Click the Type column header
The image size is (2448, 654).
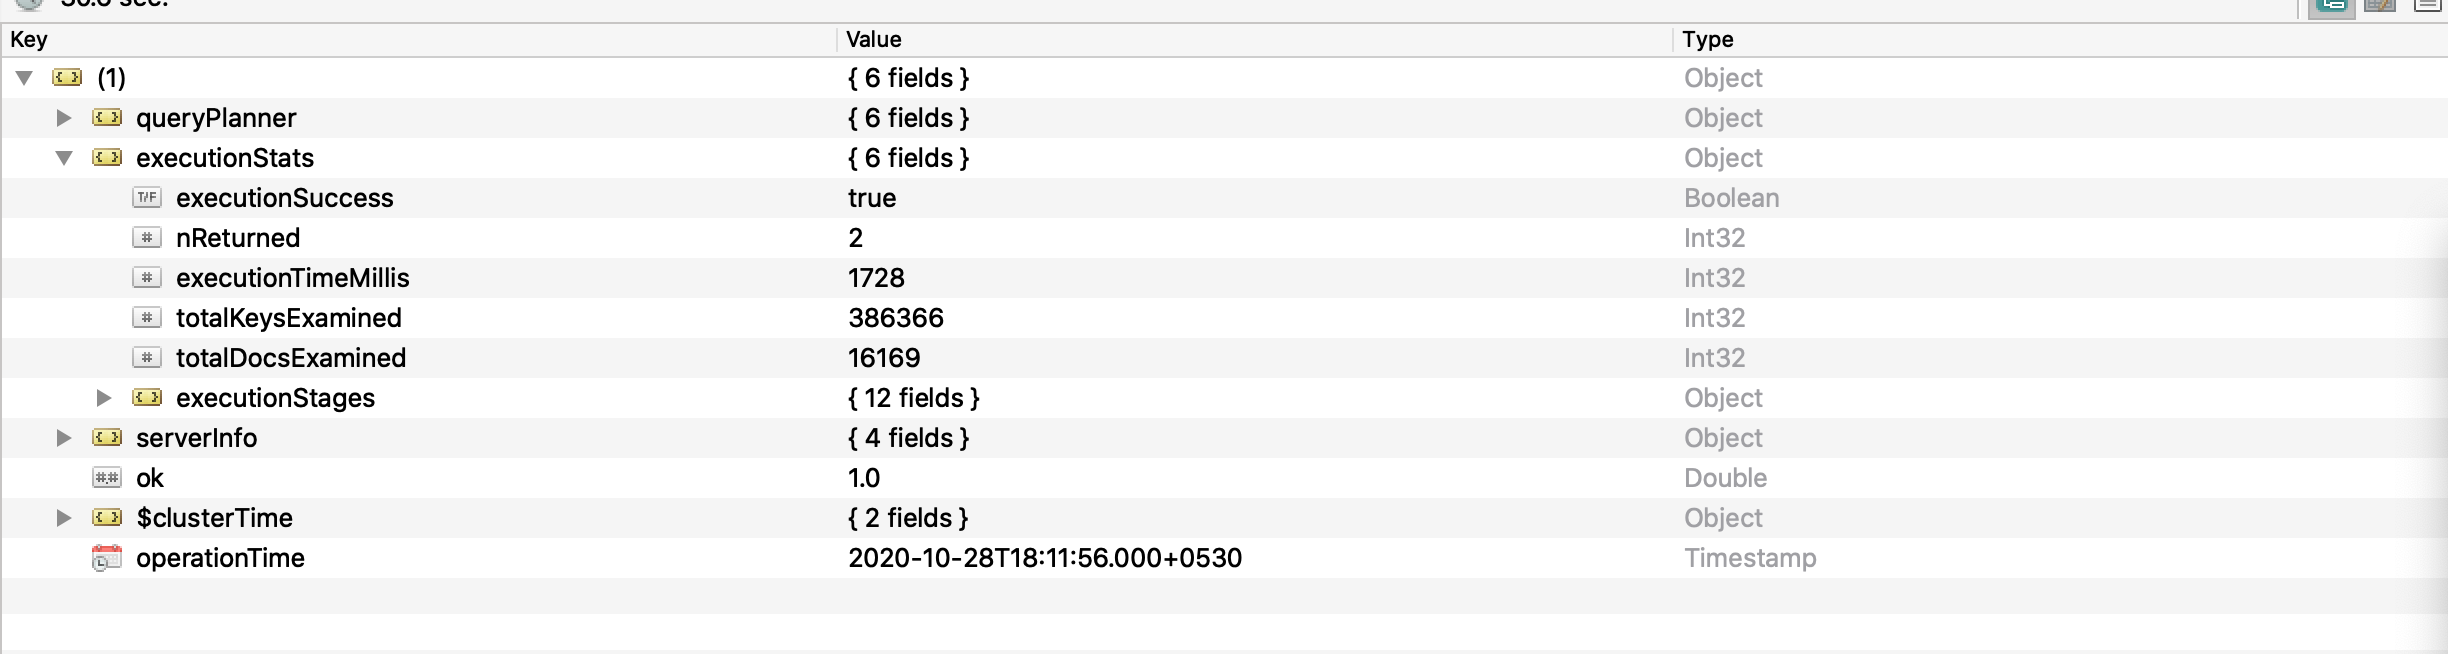1707,39
